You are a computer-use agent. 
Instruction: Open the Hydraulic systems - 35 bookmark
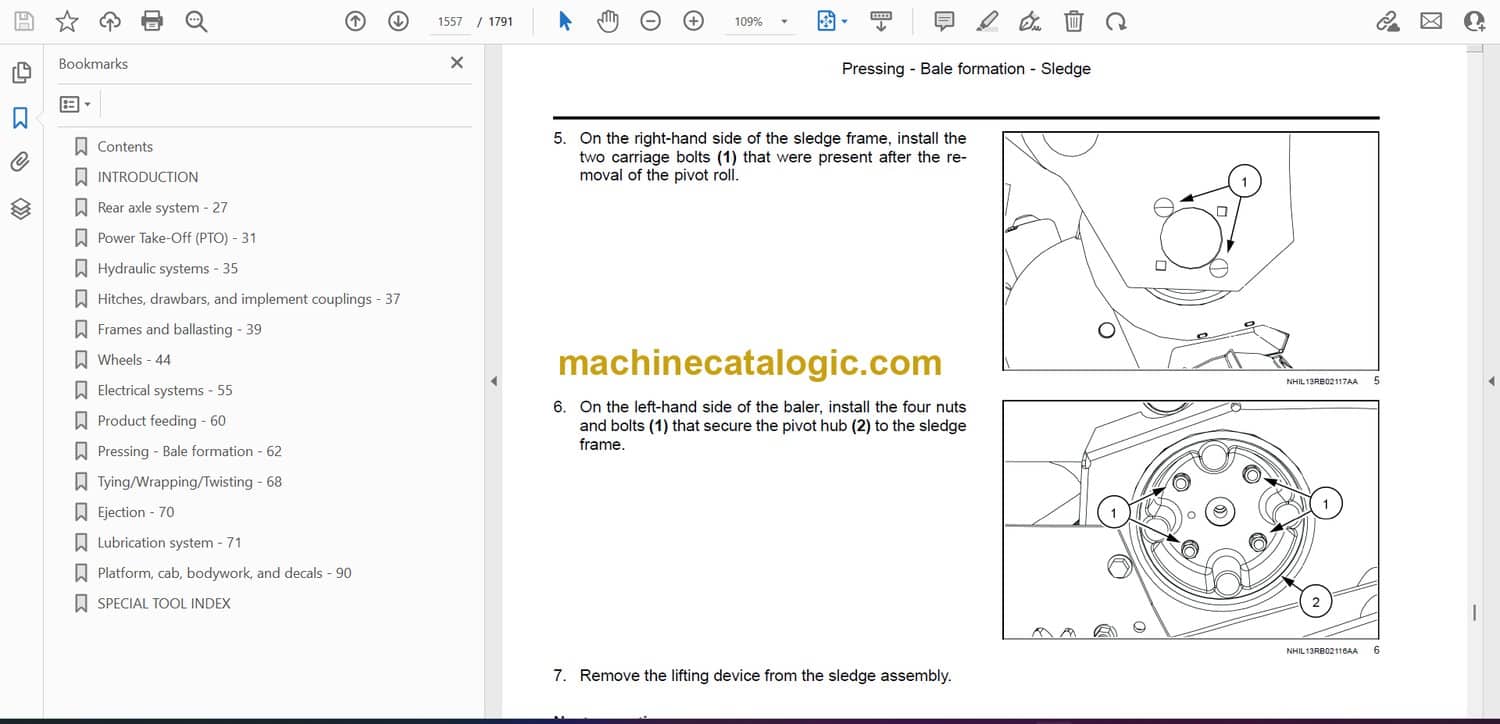click(167, 268)
